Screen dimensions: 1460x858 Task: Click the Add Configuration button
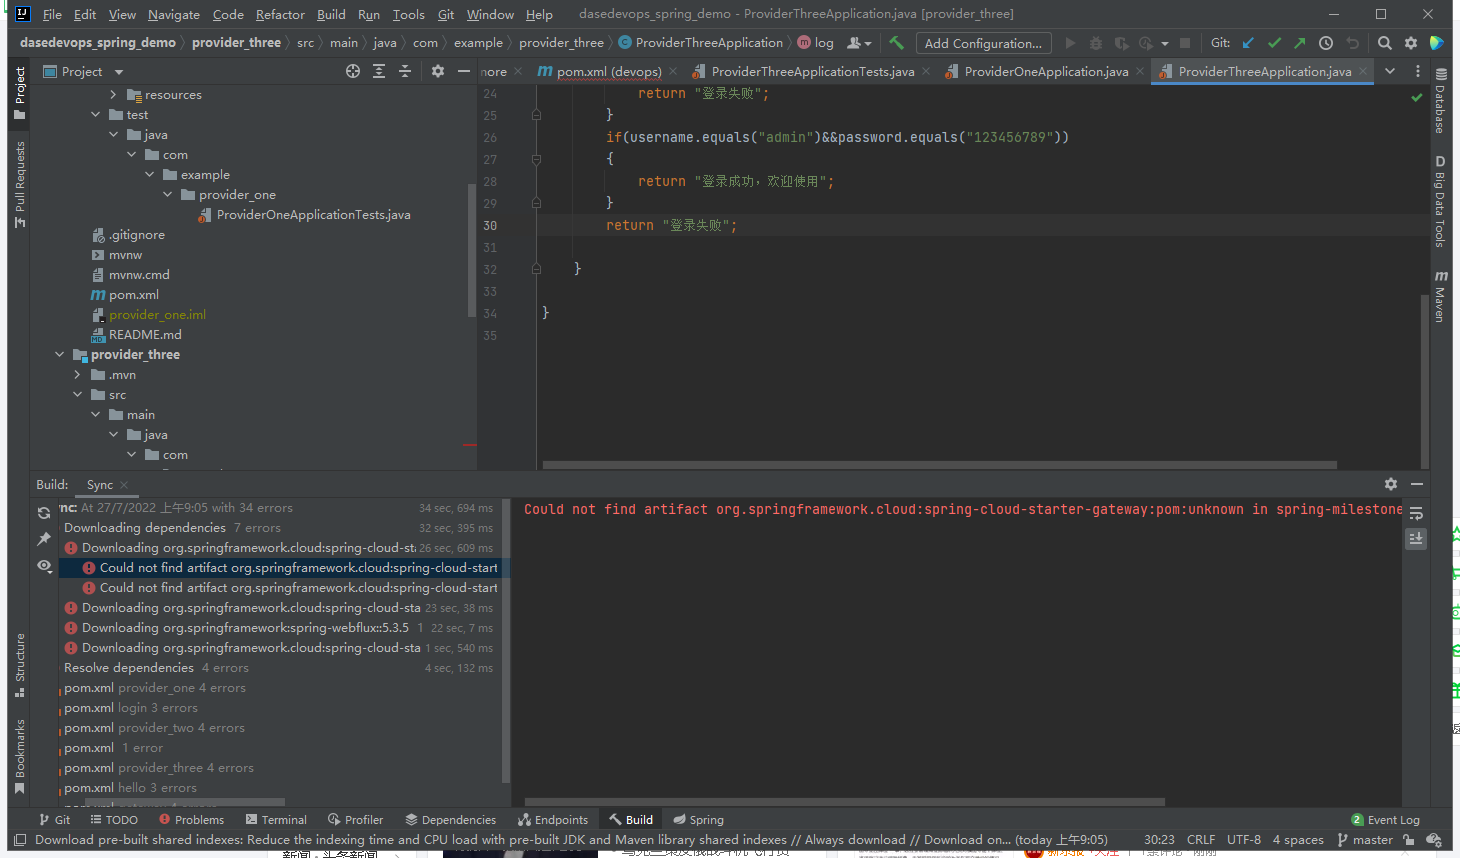click(983, 43)
